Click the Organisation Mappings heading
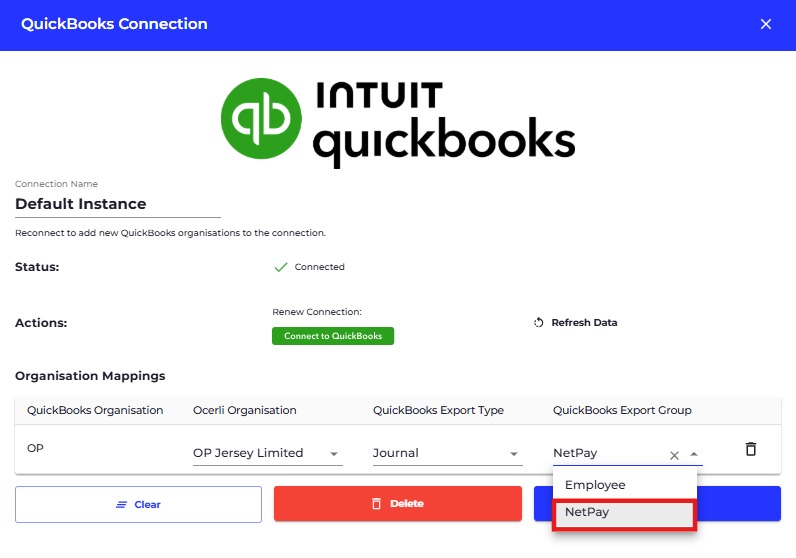 tap(90, 376)
